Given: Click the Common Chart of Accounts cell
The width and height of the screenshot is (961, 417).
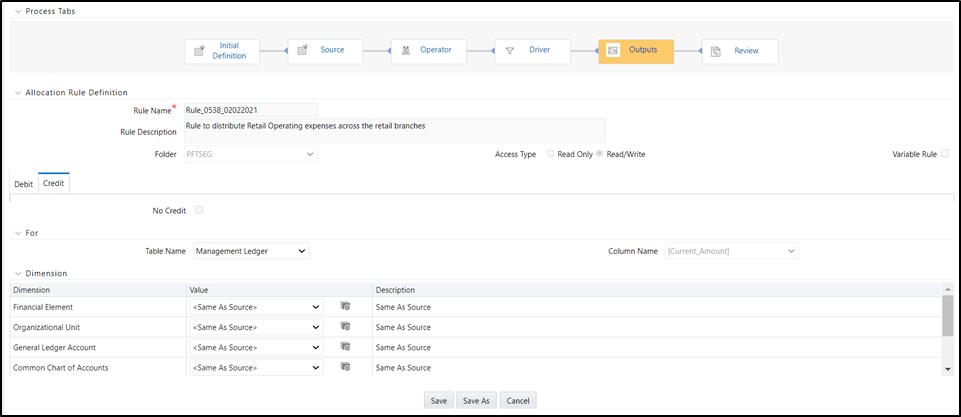Looking at the screenshot, I should pos(99,367).
